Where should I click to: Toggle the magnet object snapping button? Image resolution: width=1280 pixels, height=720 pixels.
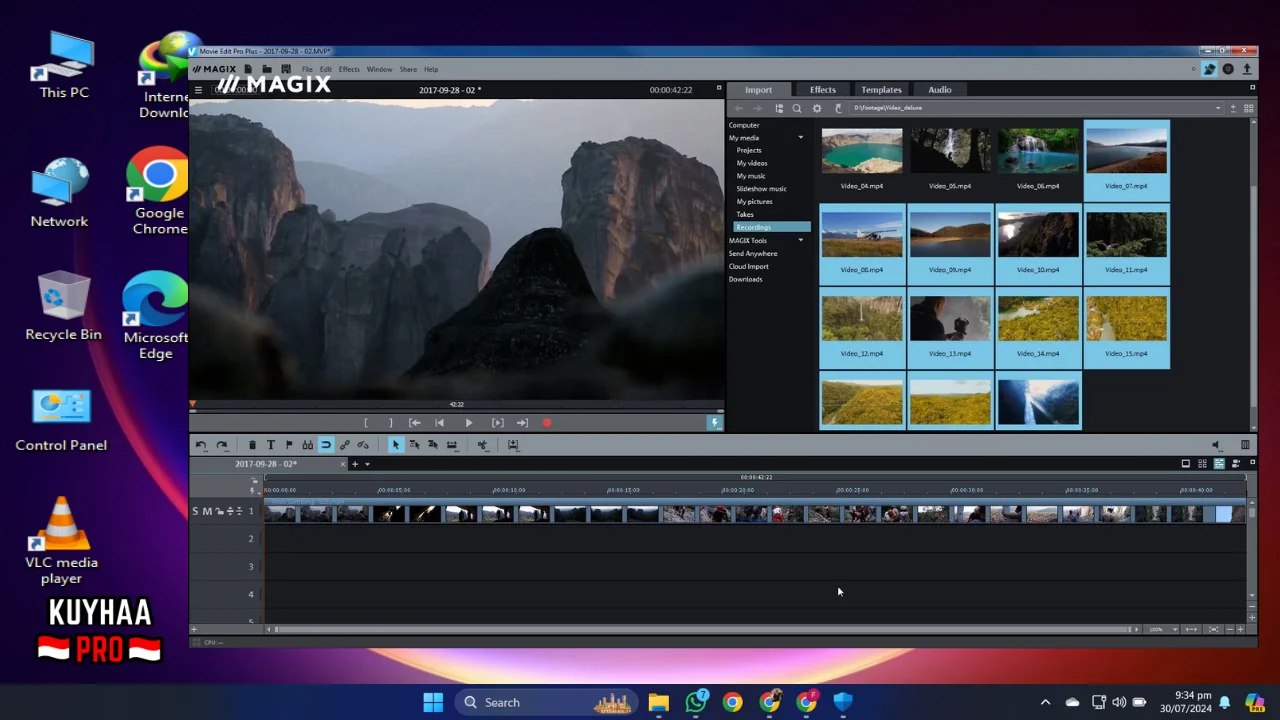[x=326, y=445]
